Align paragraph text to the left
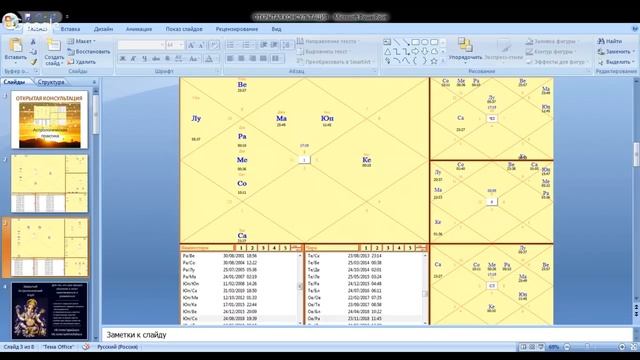 point(230,59)
